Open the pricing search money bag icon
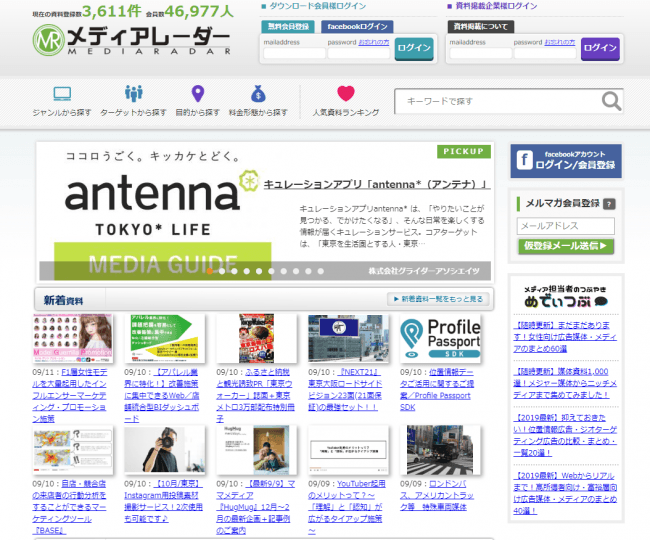Viewport: 650px width, 540px height. tap(258, 94)
